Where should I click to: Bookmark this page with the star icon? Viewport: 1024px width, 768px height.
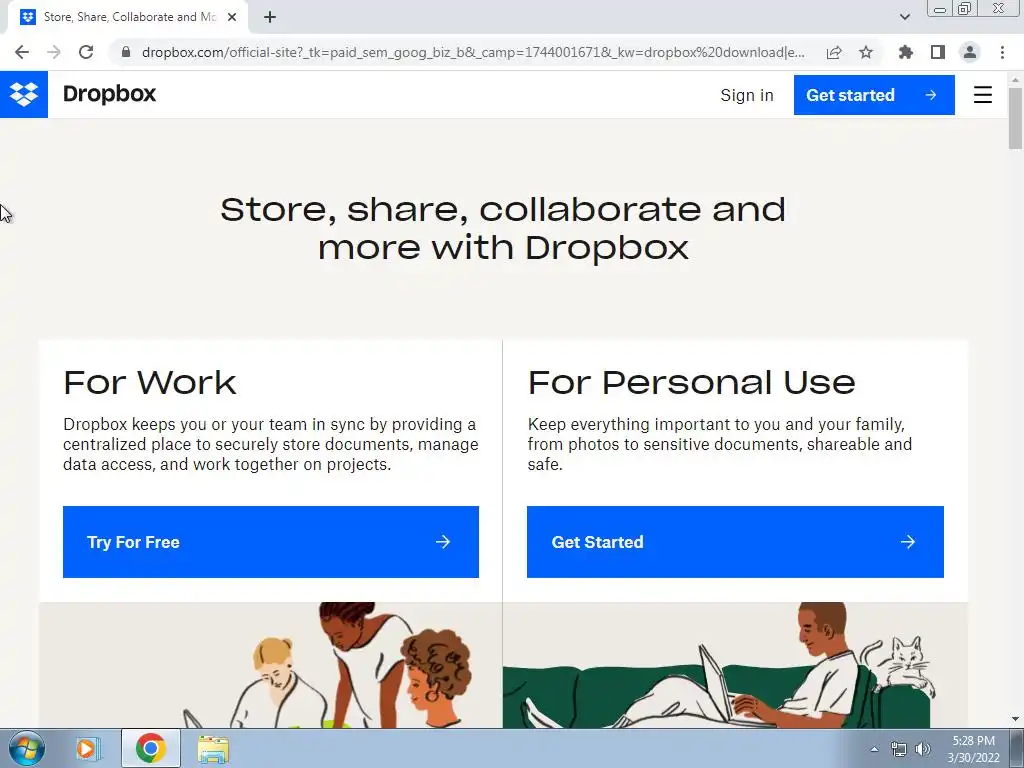tap(866, 52)
